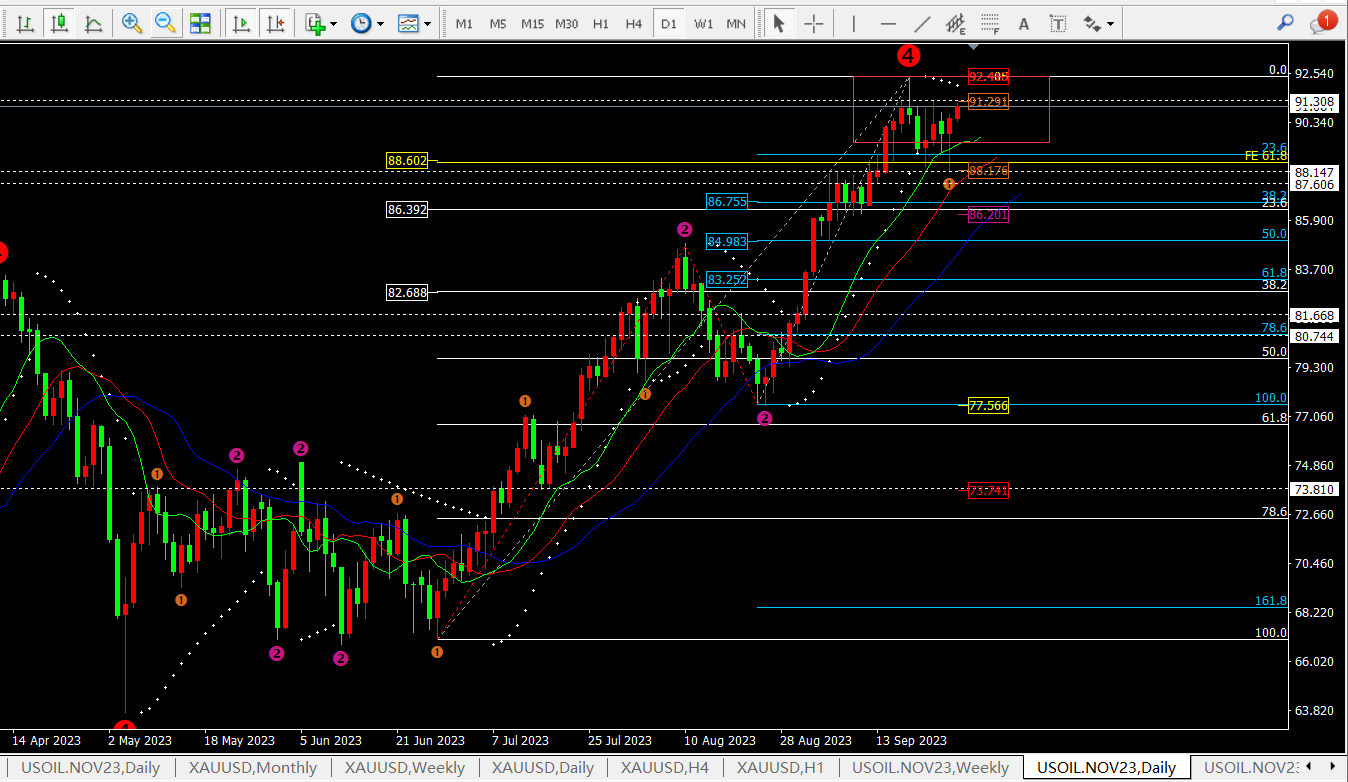Open the arrows objects tool
1348x782 pixels.
pyautogui.click(x=1092, y=23)
